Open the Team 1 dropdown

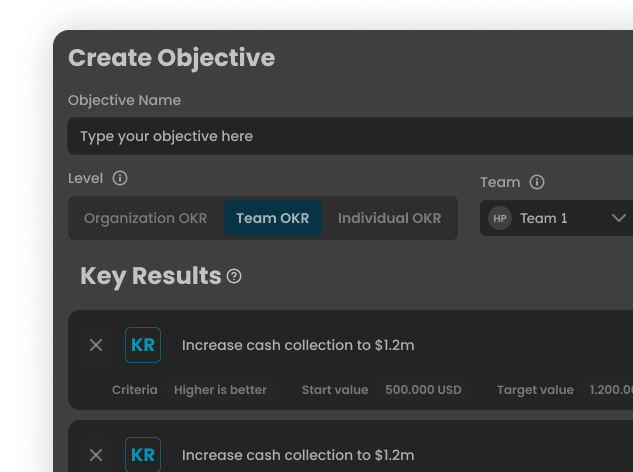point(556,218)
